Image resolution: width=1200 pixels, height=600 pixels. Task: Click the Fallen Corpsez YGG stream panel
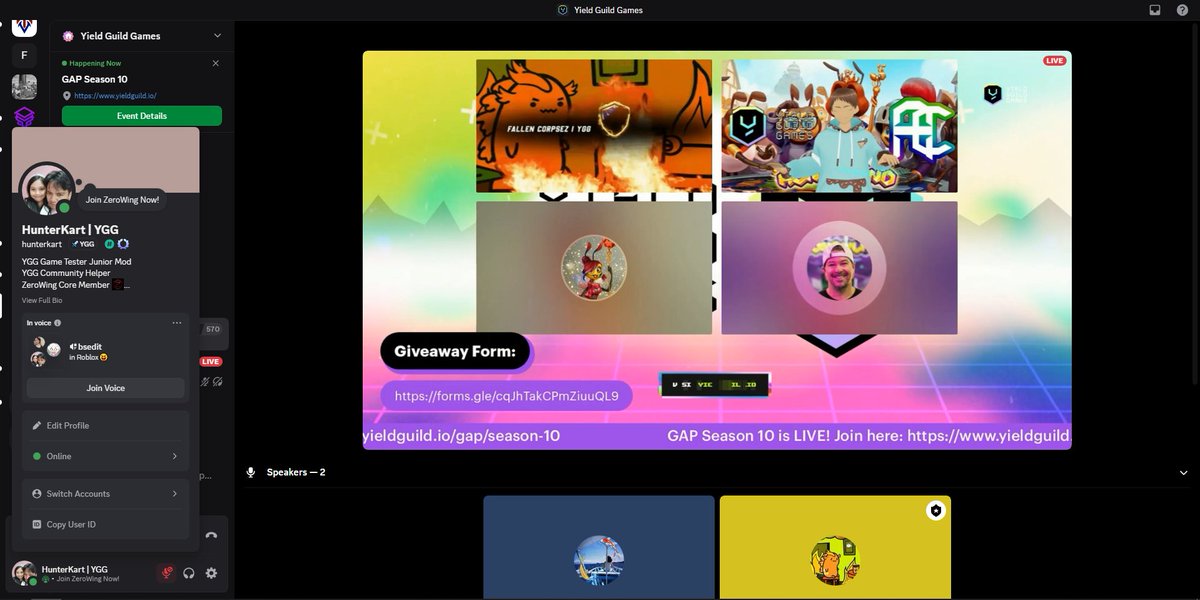coord(594,126)
